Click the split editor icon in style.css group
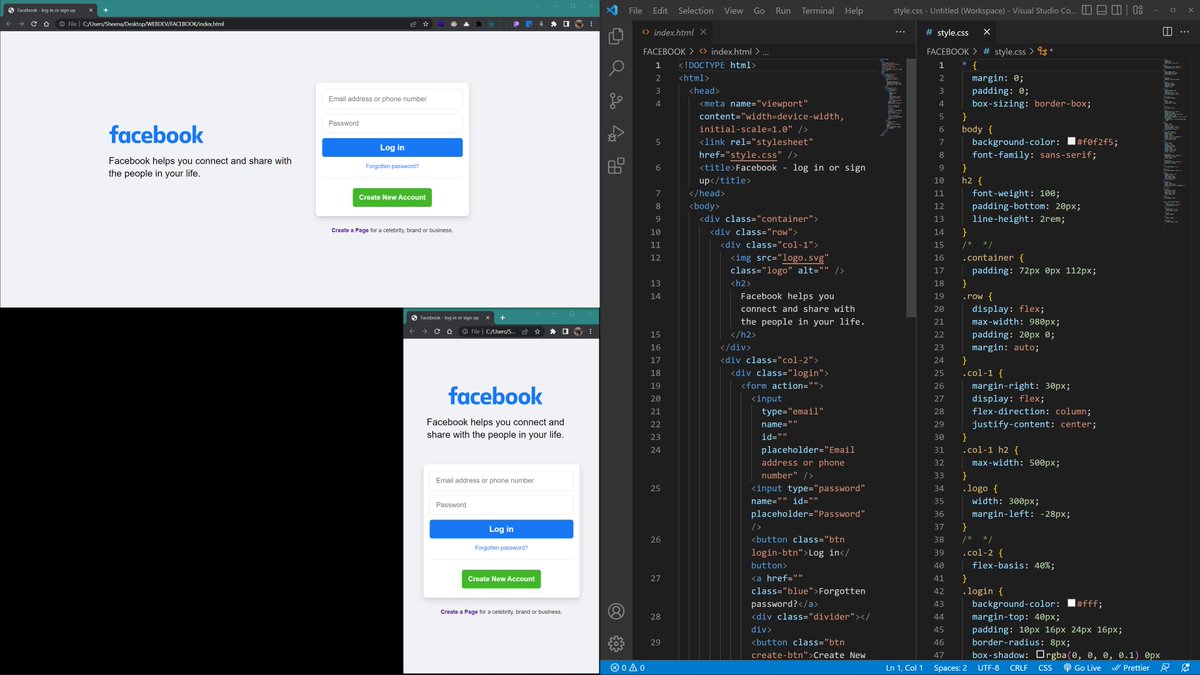Image resolution: width=1200 pixels, height=675 pixels. click(x=1167, y=32)
